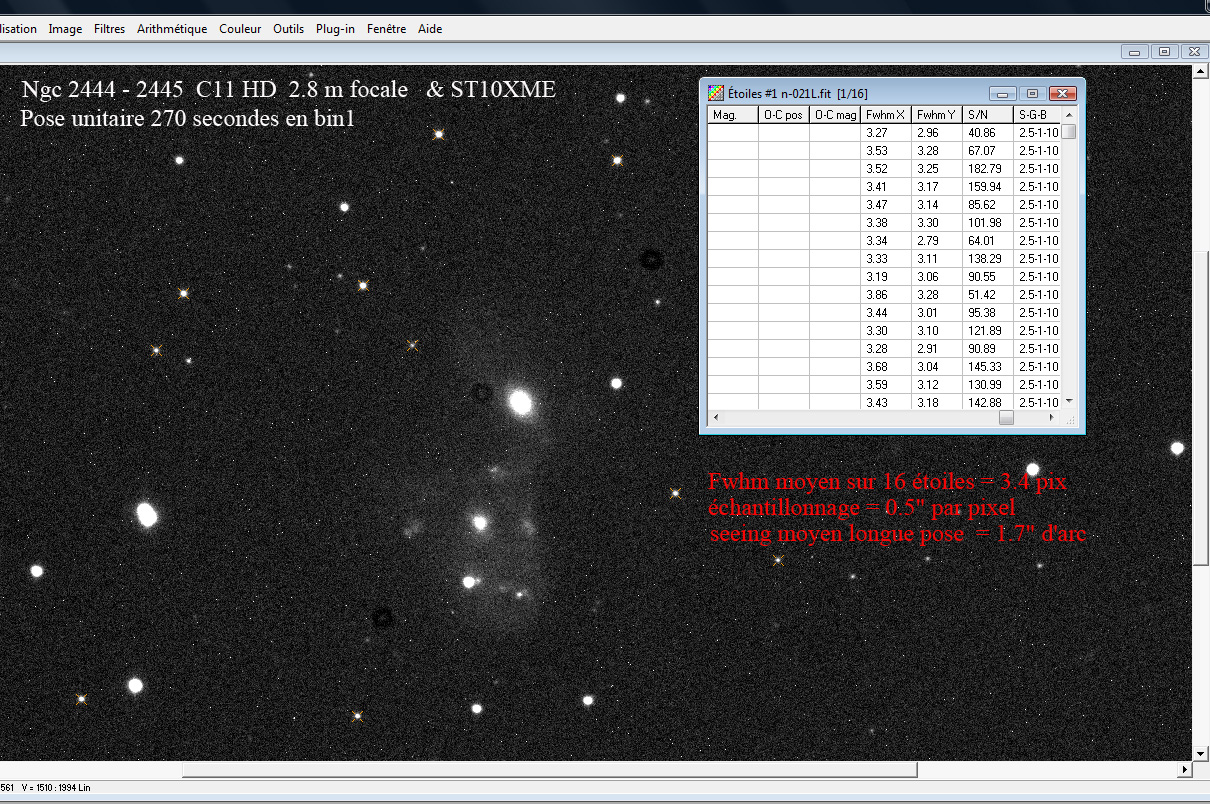Minimize the Étoiles #1 window

click(x=1002, y=93)
